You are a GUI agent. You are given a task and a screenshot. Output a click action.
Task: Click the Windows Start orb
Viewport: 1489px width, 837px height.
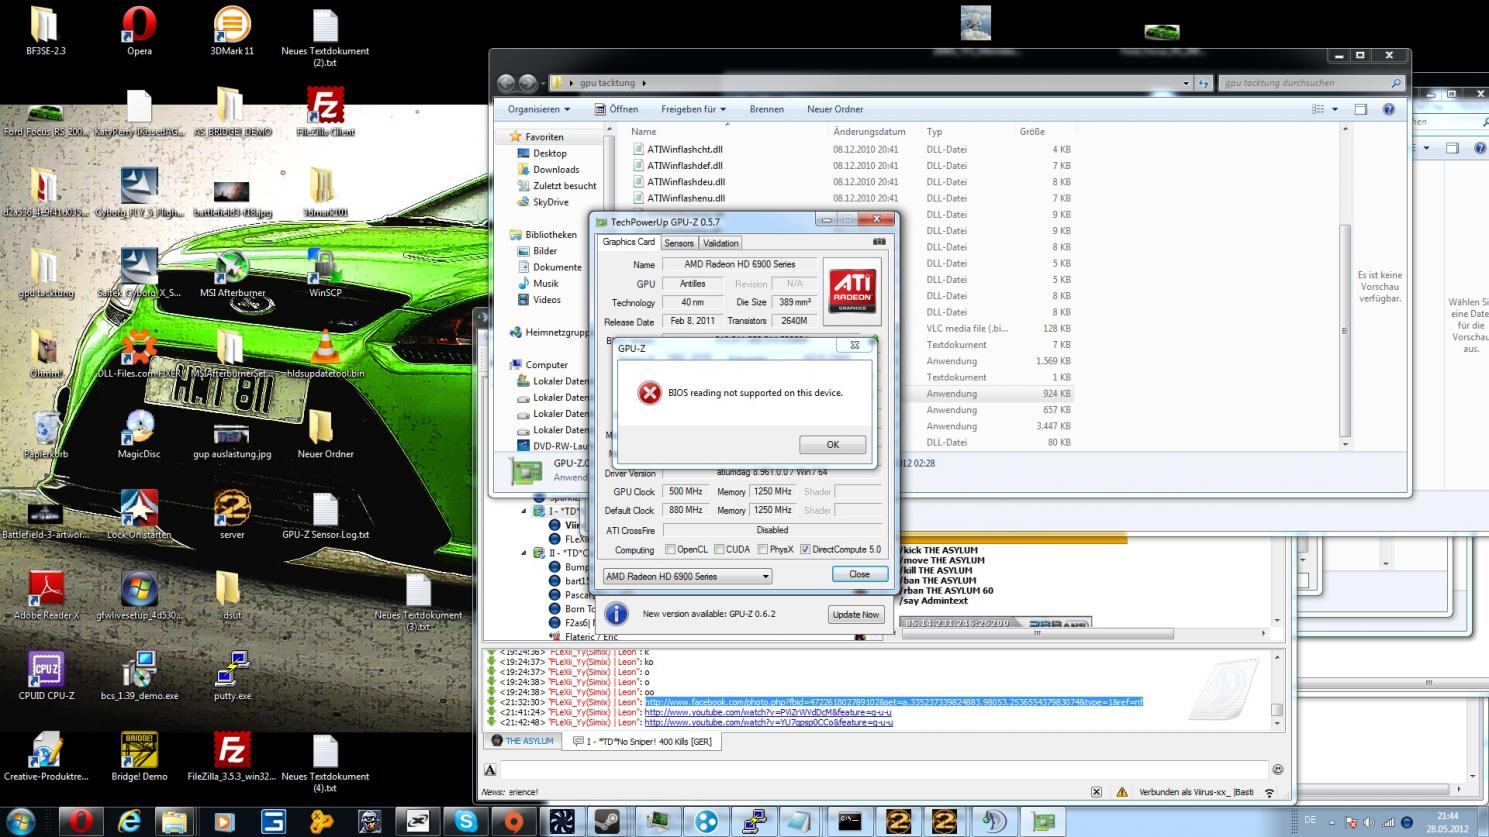21,822
